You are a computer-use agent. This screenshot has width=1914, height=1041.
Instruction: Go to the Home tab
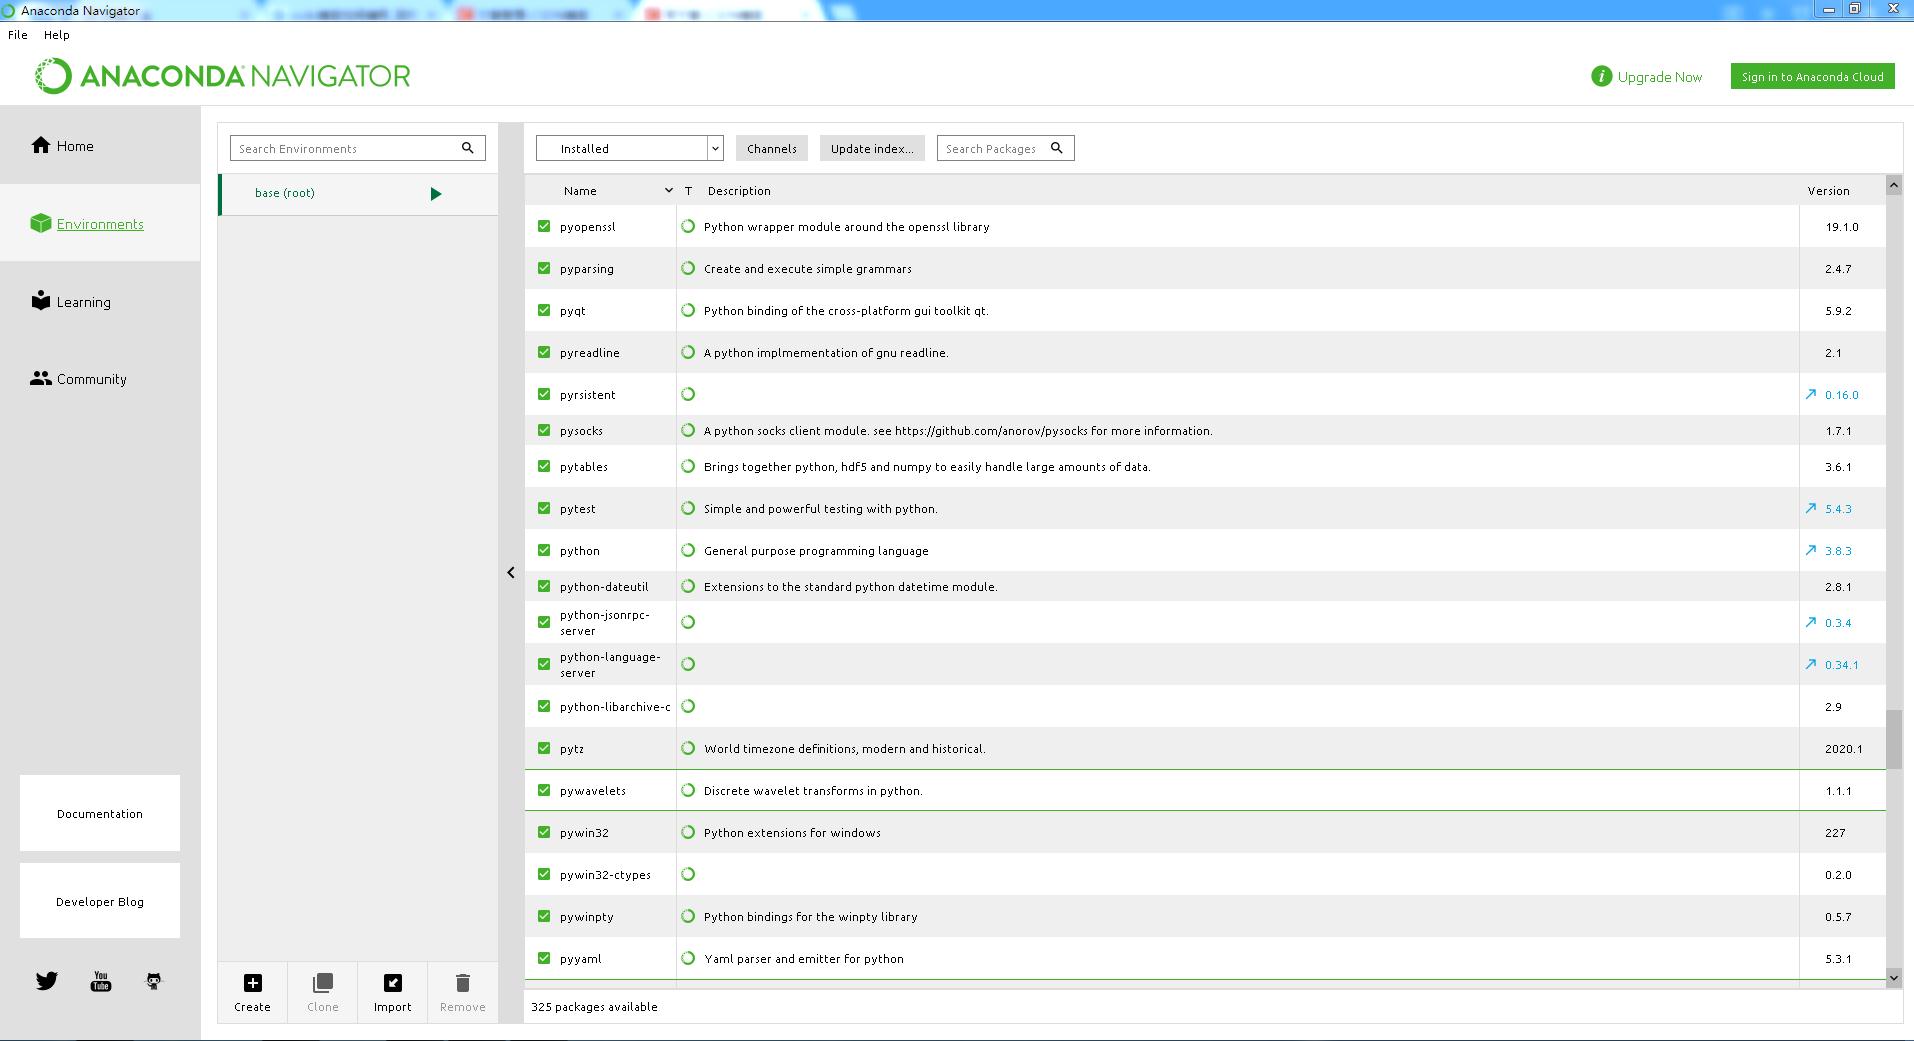[100, 145]
